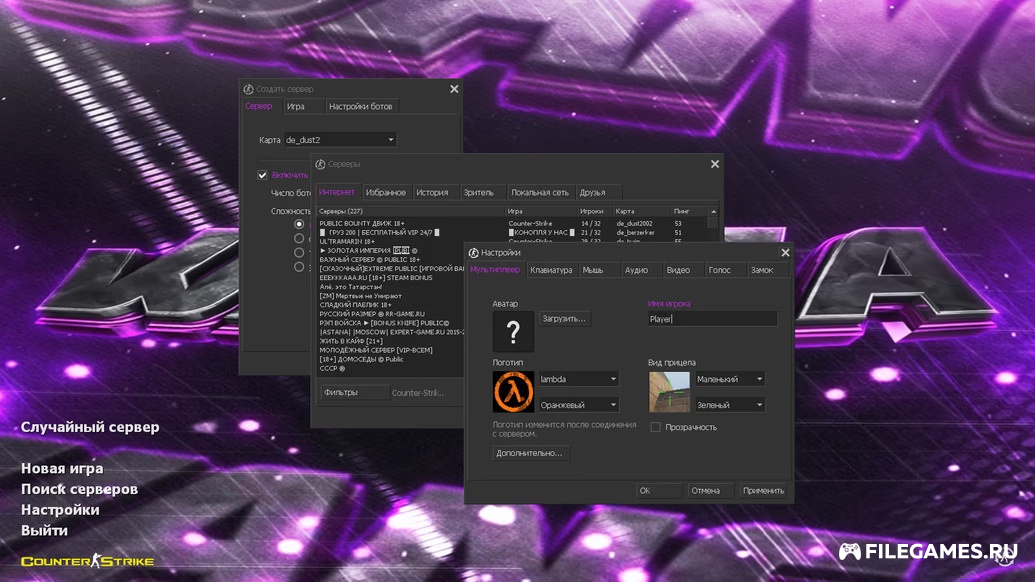
Task: Click the Имя игрока Player input field
Action: coord(712,319)
